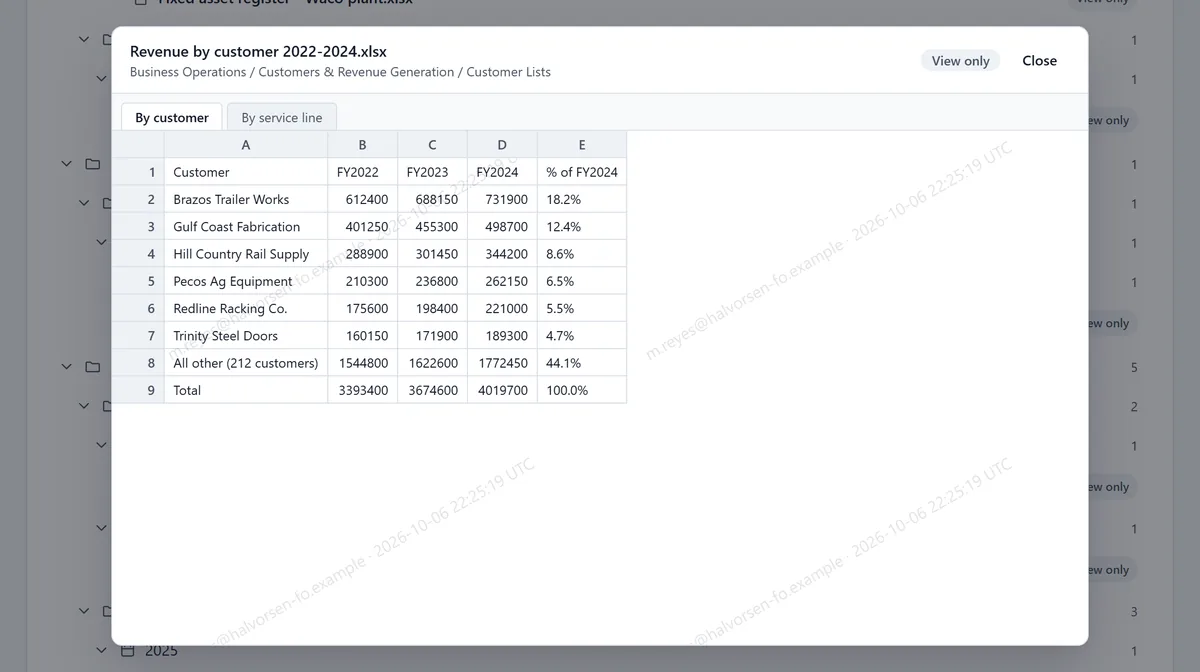This screenshot has height=672, width=1200.
Task: Select the By customer sheet tab
Action: 172,117
